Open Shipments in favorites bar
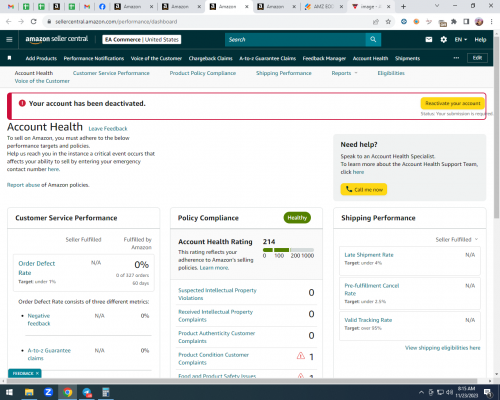500x400 pixels. tap(407, 58)
